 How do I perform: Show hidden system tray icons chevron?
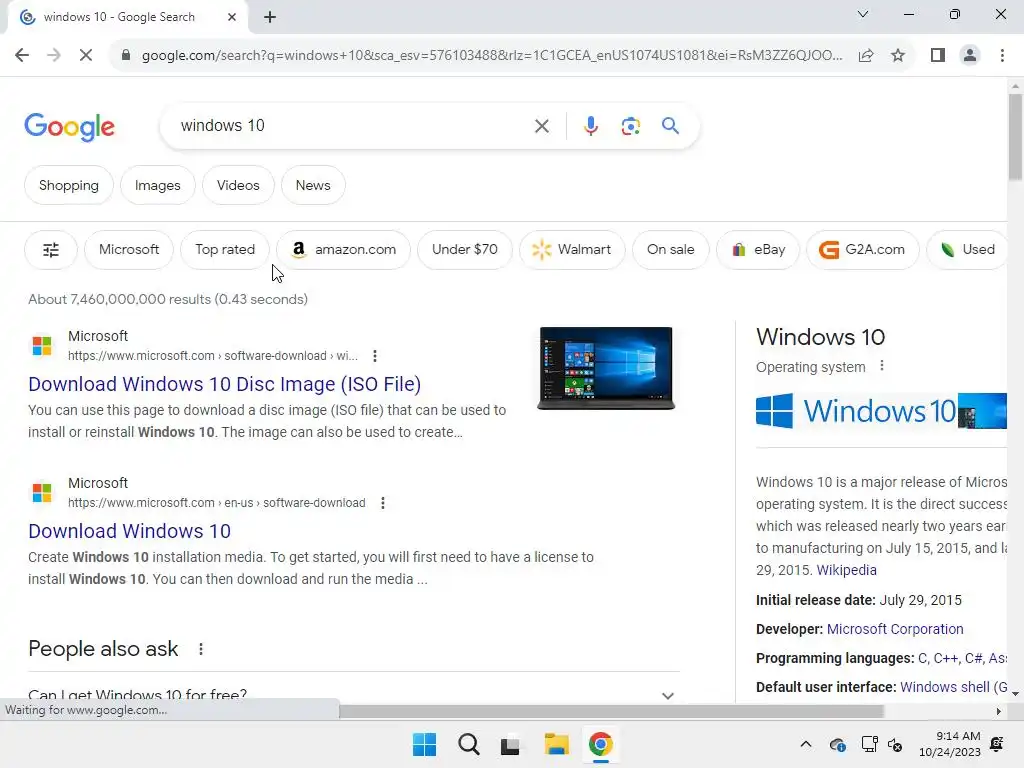(x=806, y=744)
